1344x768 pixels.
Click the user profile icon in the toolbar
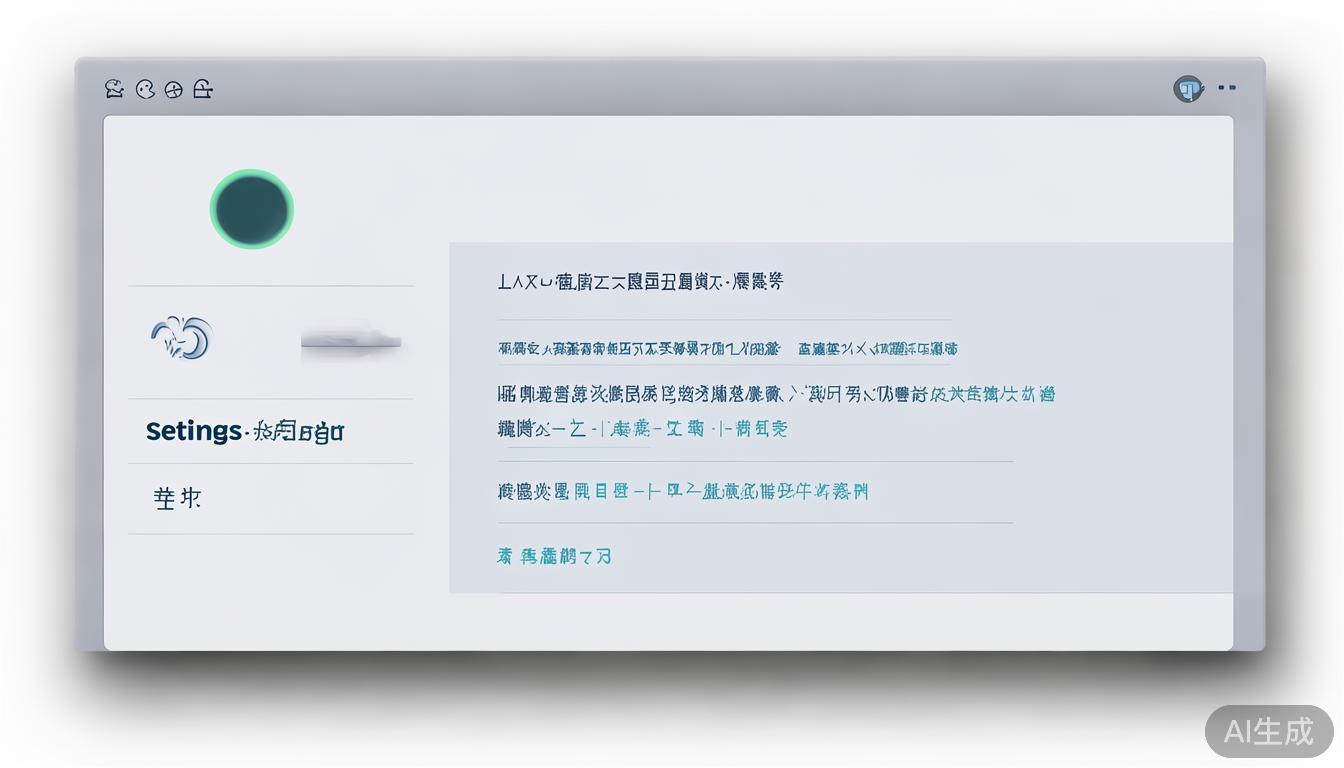click(x=113, y=88)
